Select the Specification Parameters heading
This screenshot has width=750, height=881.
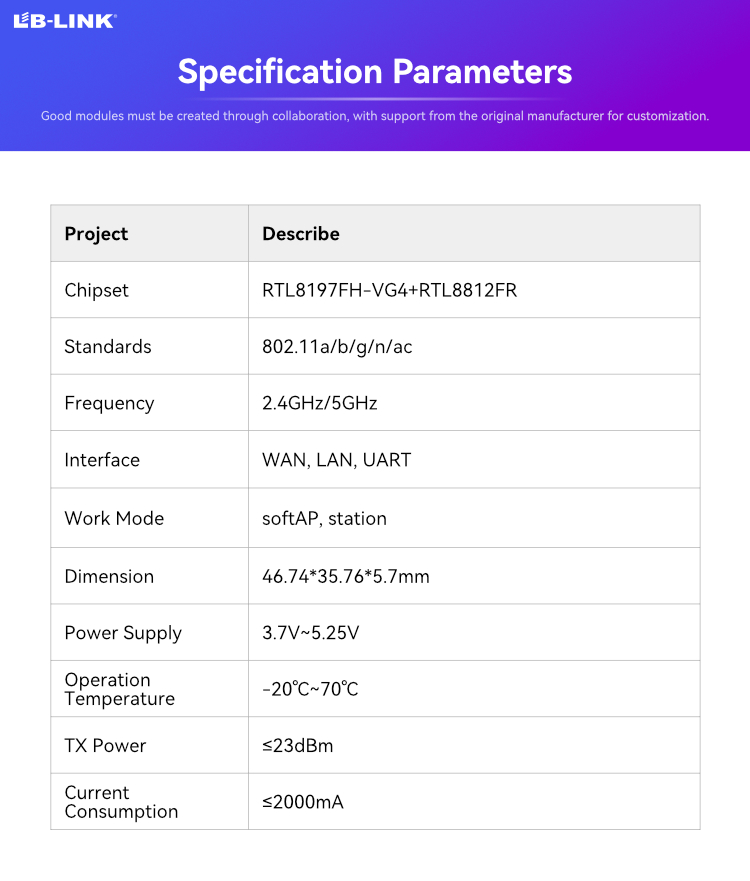(375, 72)
